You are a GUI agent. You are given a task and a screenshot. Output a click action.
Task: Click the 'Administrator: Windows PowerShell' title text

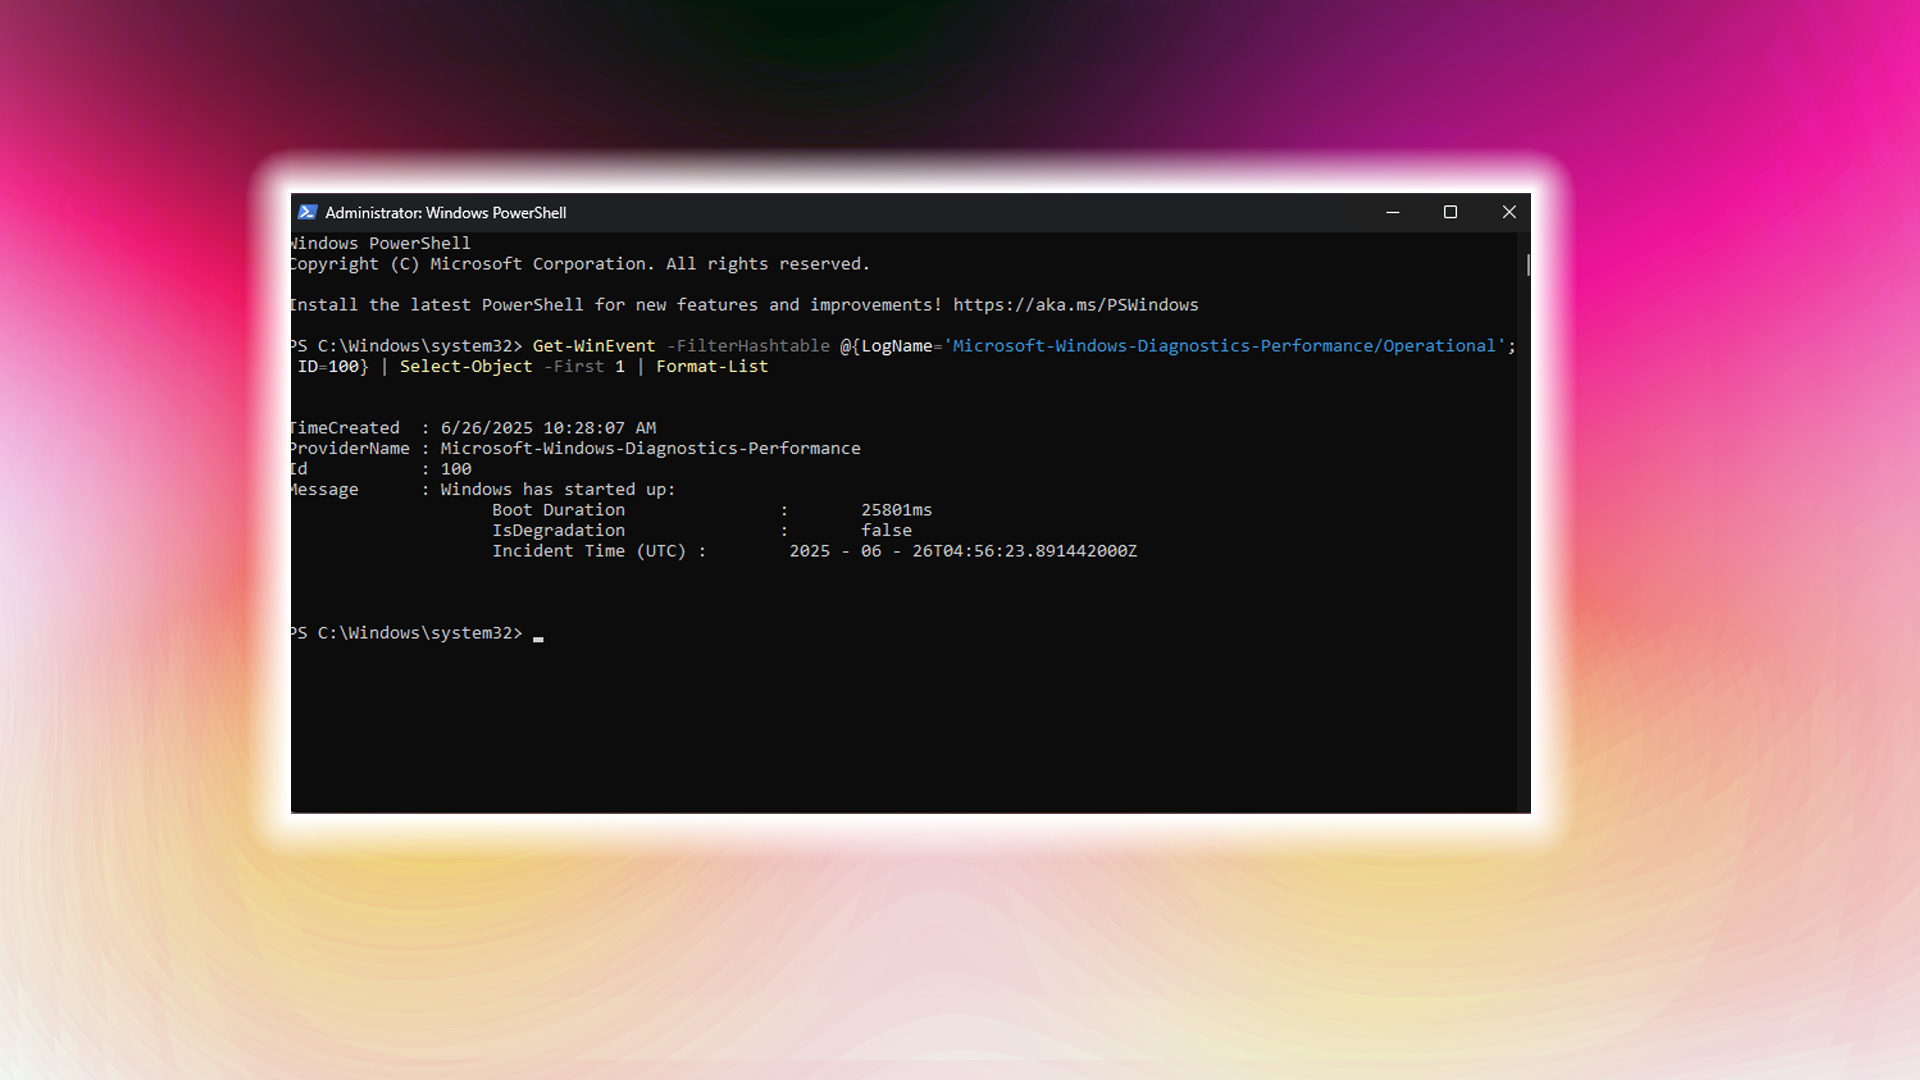point(446,213)
